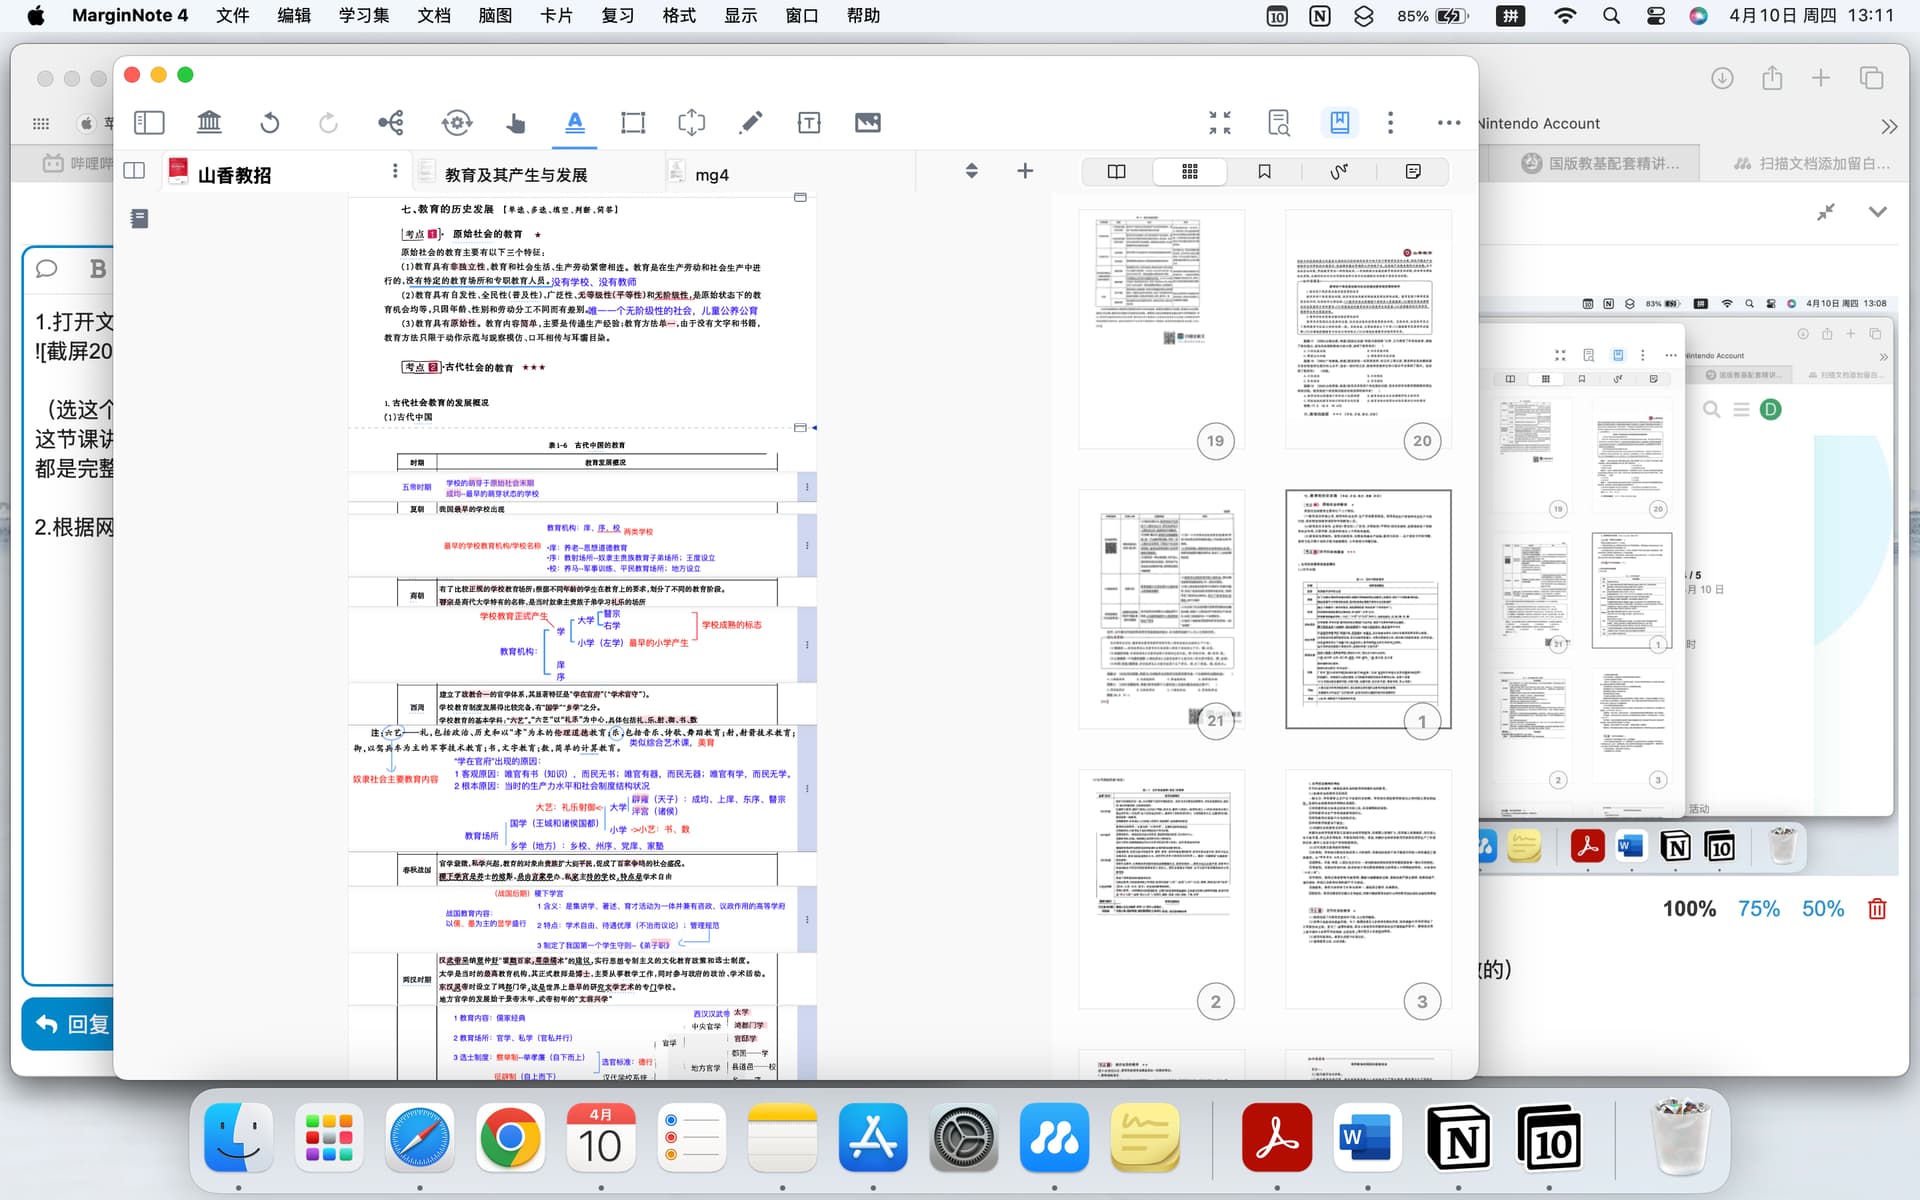Viewport: 1920px width, 1200px height.
Task: Switch to 国版教基配套精讲 Safari tab
Action: [1600, 163]
